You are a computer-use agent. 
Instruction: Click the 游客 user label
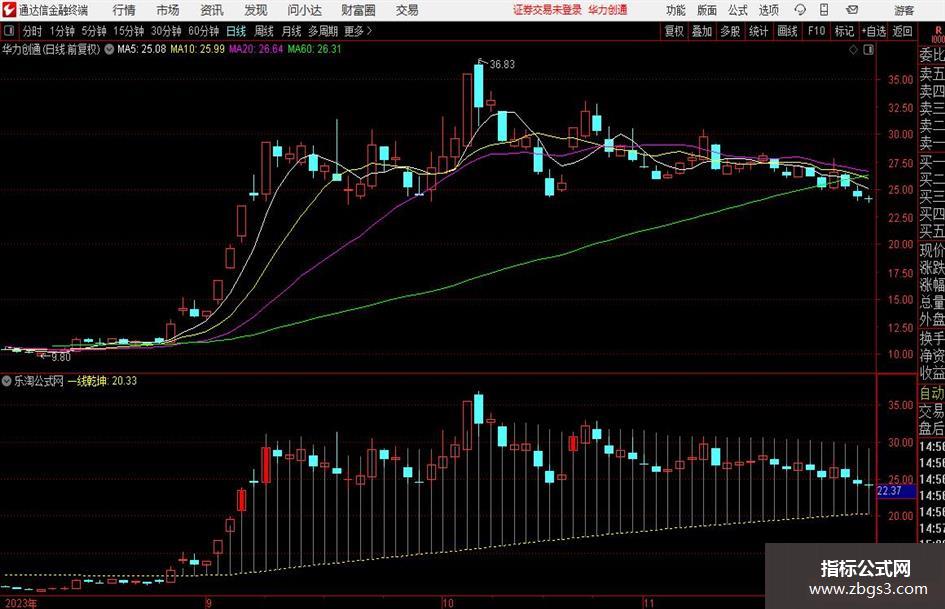click(x=903, y=10)
